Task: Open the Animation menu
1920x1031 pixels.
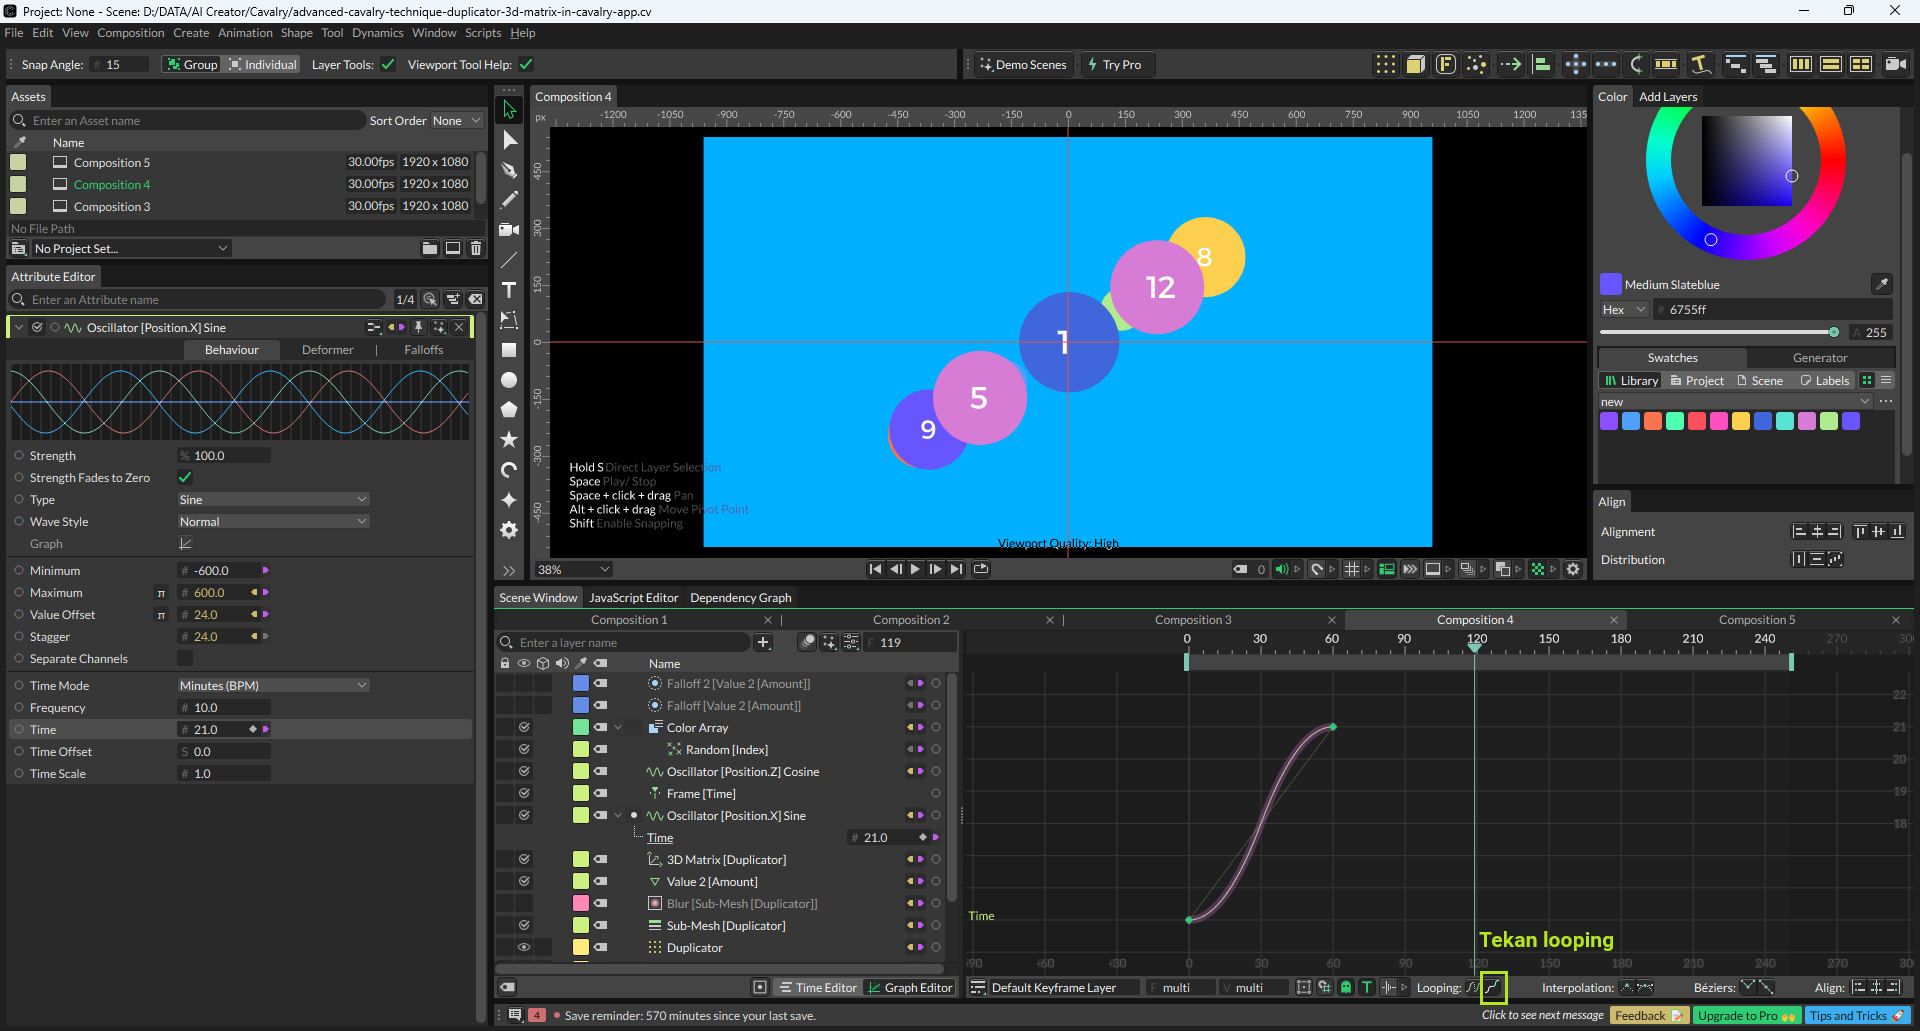Action: click(x=245, y=33)
